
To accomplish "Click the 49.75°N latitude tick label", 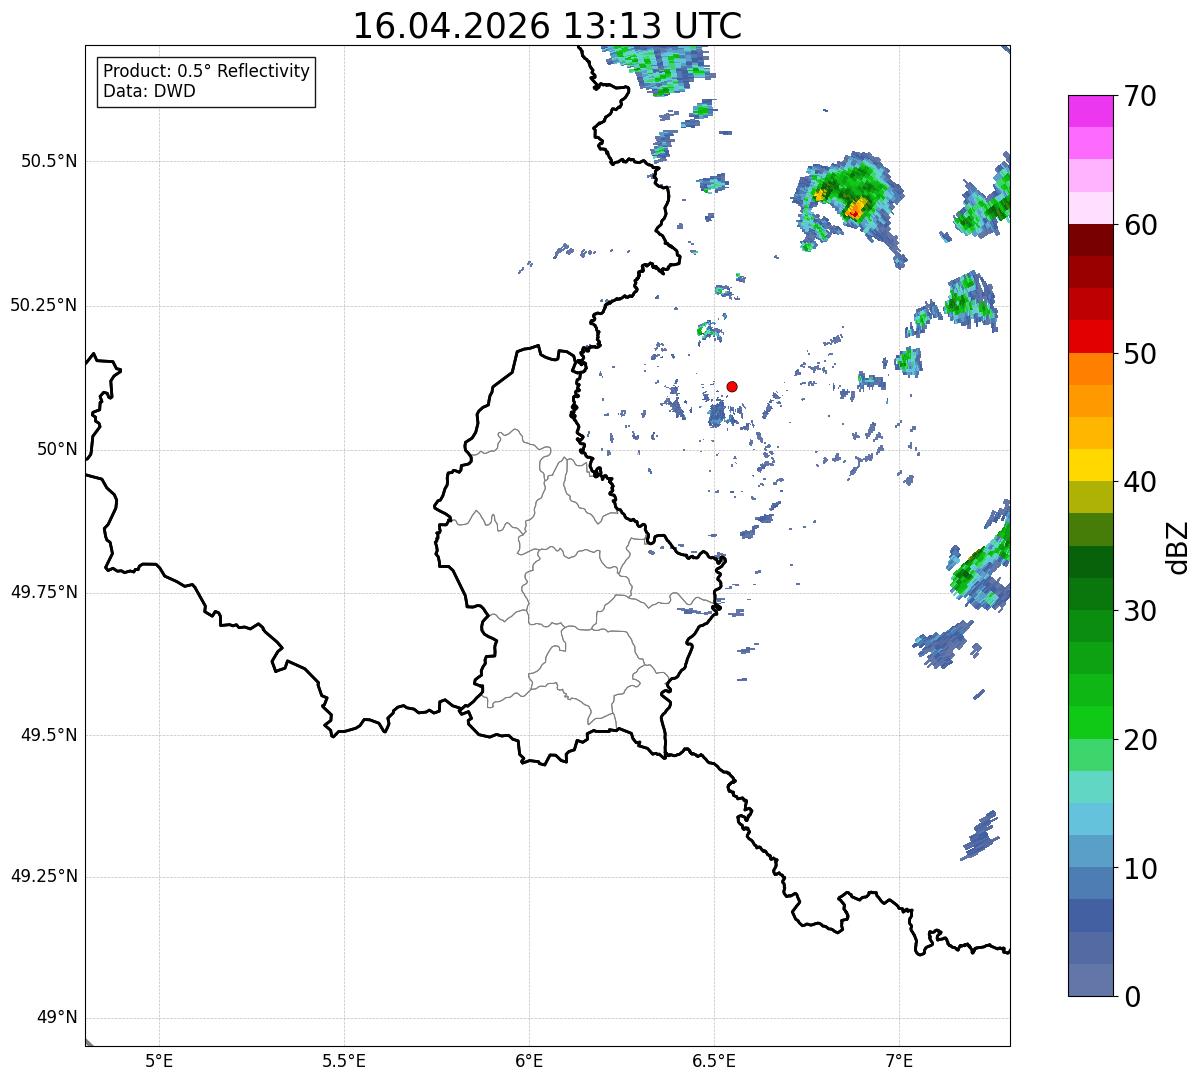I will pyautogui.click(x=44, y=592).
